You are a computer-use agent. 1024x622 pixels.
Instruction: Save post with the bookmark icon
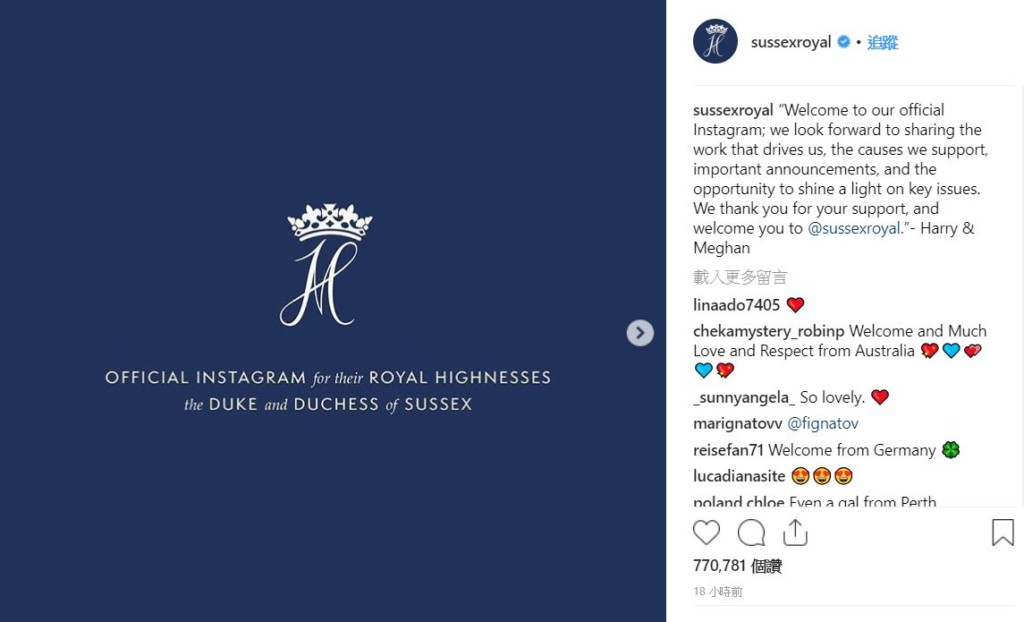[x=1002, y=532]
